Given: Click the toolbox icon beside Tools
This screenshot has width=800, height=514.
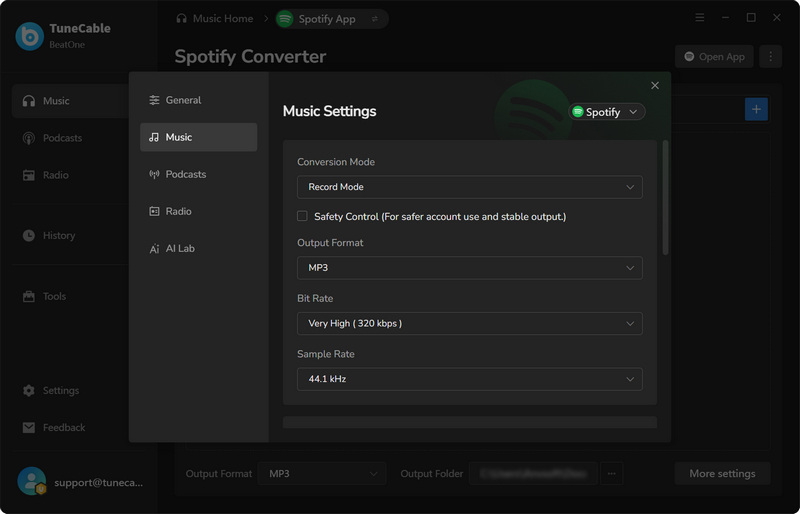Looking at the screenshot, I should (x=29, y=296).
